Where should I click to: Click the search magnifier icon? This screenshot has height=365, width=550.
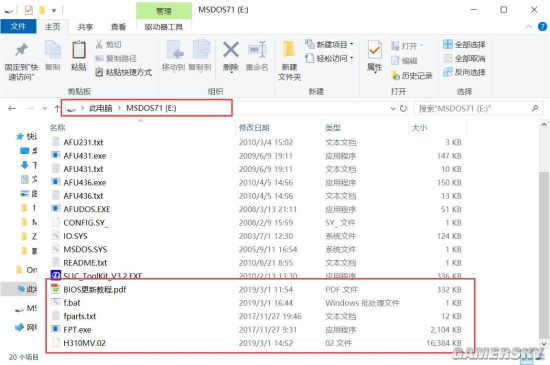(535, 108)
